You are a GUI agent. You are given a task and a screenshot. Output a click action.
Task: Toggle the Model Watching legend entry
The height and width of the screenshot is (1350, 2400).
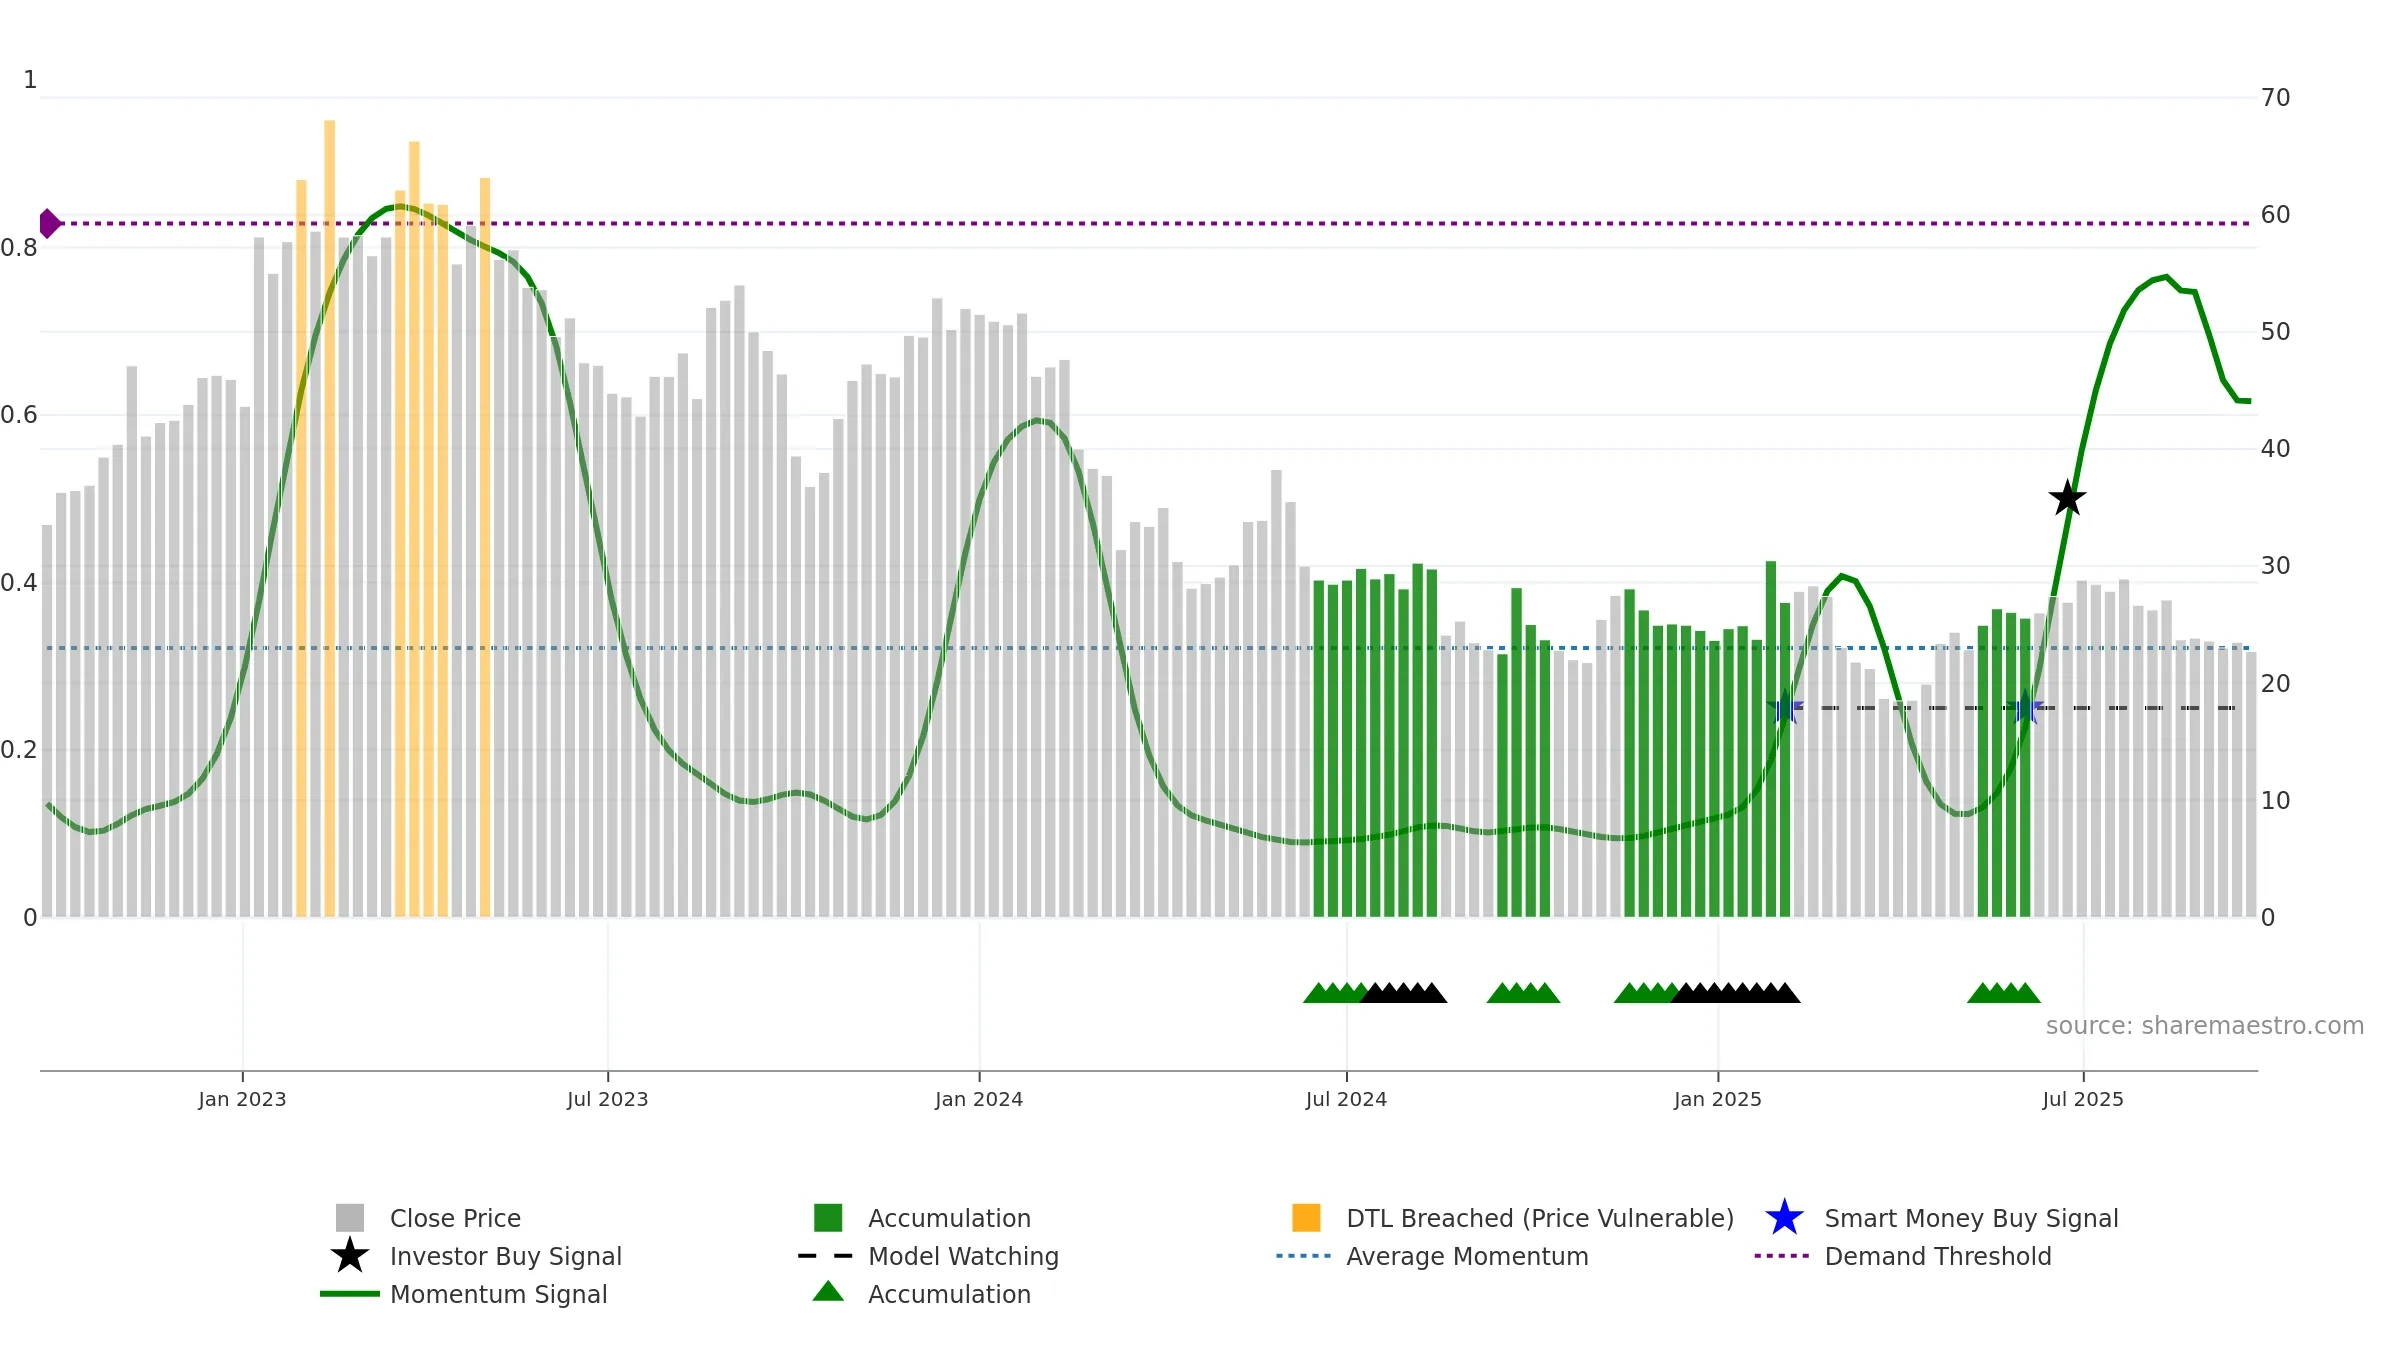pos(928,1256)
